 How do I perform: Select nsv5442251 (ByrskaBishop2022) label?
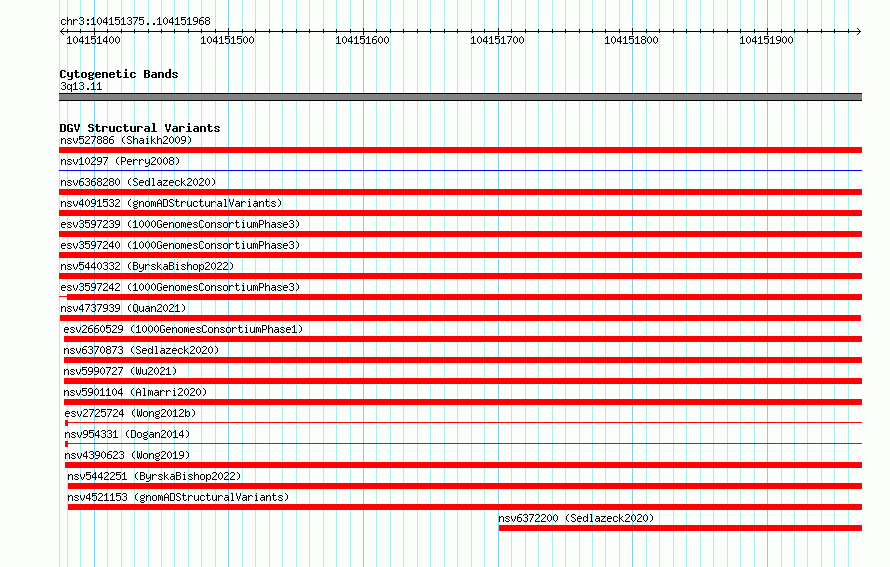click(154, 476)
